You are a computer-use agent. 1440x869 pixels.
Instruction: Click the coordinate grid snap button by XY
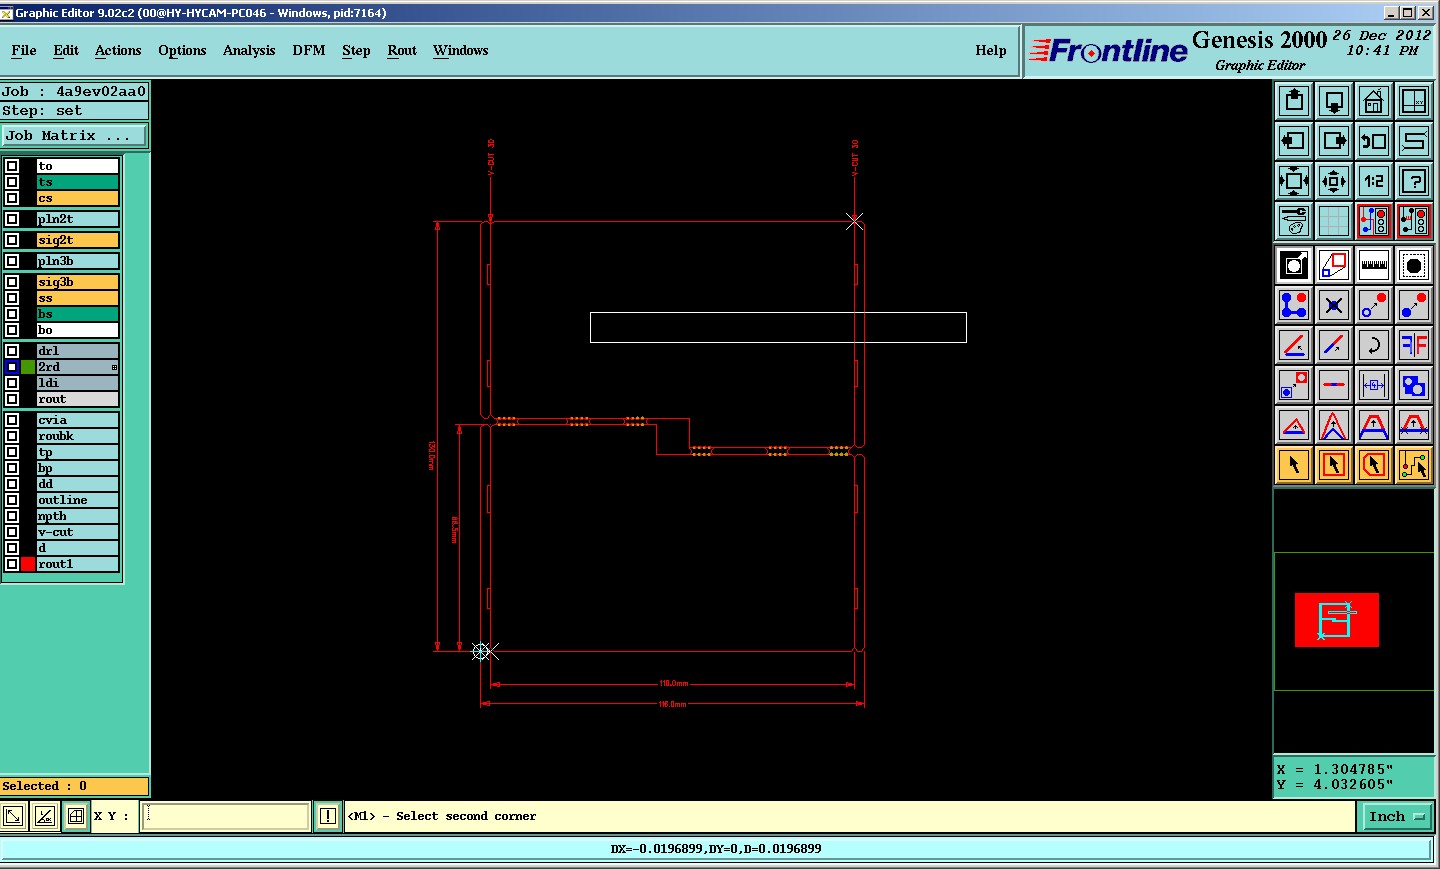pyautogui.click(x=76, y=816)
